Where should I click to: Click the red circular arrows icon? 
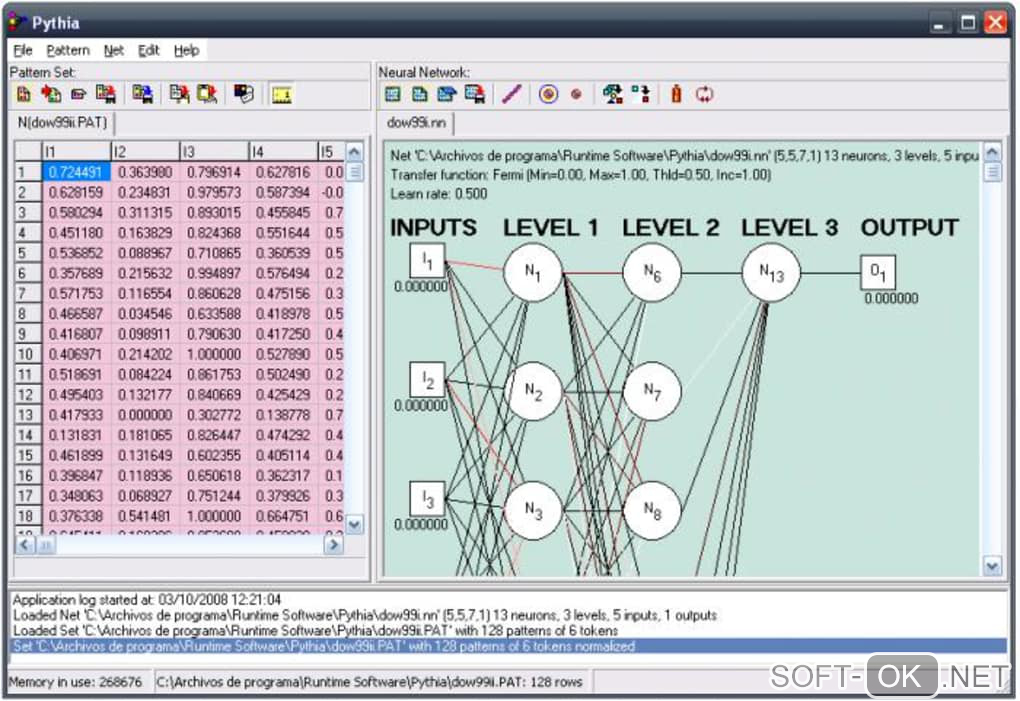(705, 95)
